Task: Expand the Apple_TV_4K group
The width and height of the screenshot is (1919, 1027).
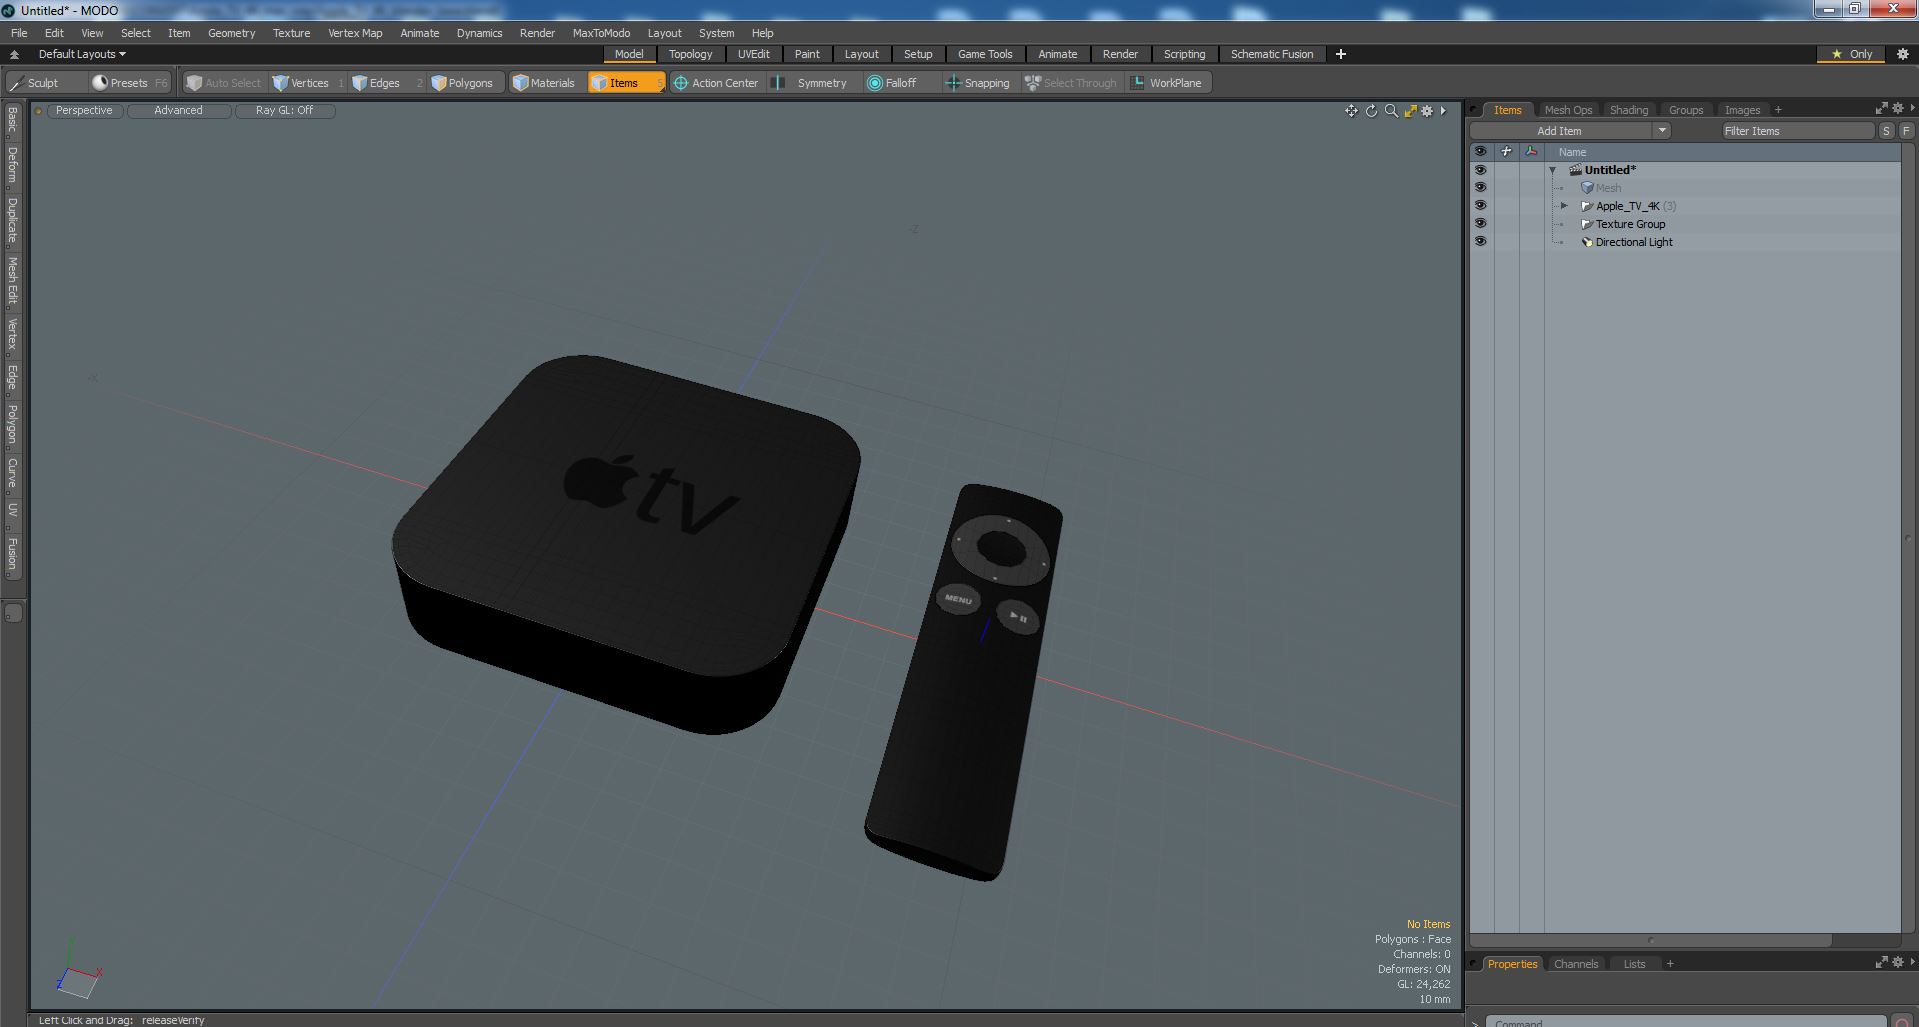Action: point(1565,206)
